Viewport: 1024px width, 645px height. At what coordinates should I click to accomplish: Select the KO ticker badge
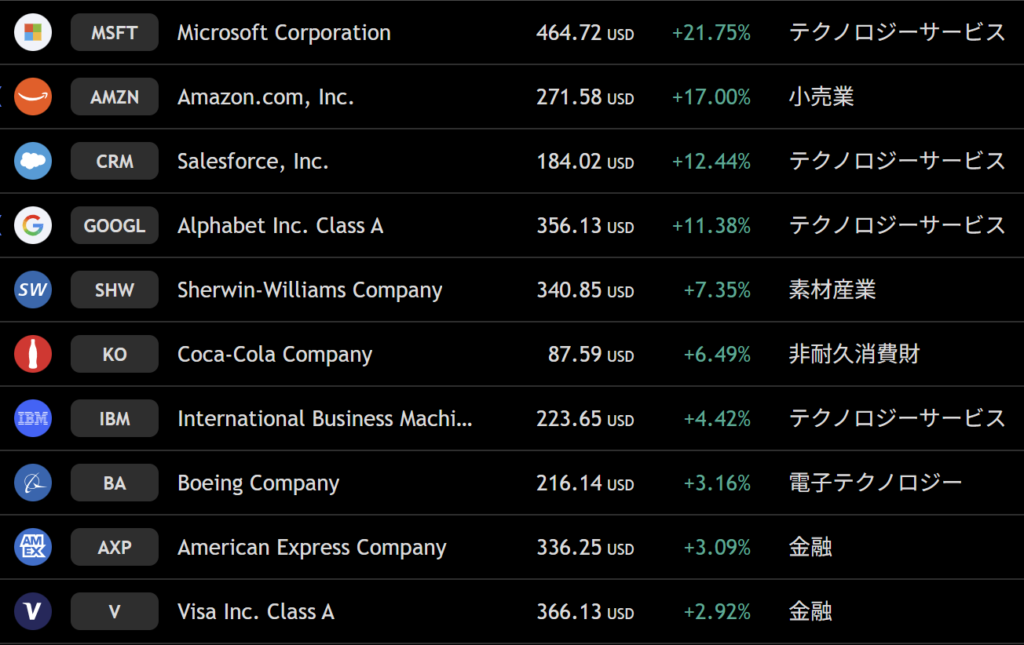[114, 354]
